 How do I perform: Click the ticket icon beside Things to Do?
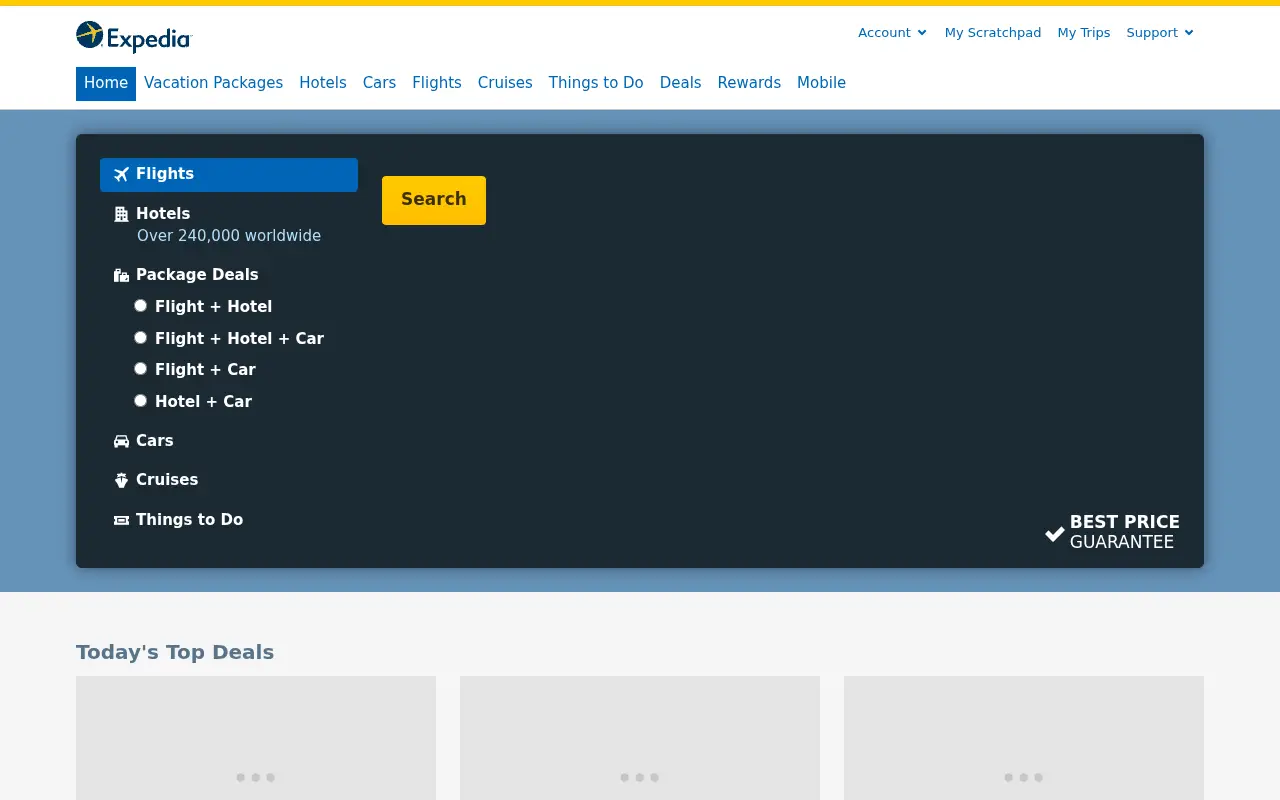pos(122,520)
